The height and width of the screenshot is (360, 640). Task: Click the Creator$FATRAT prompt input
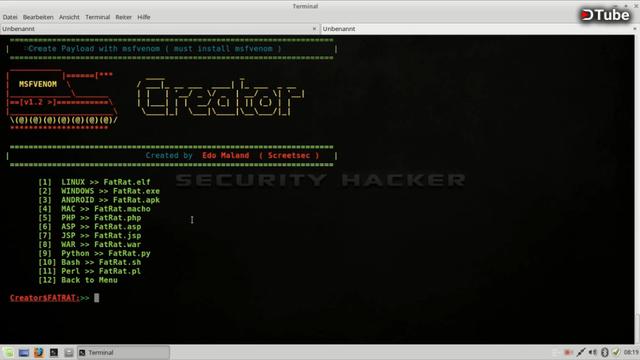[x=97, y=298]
